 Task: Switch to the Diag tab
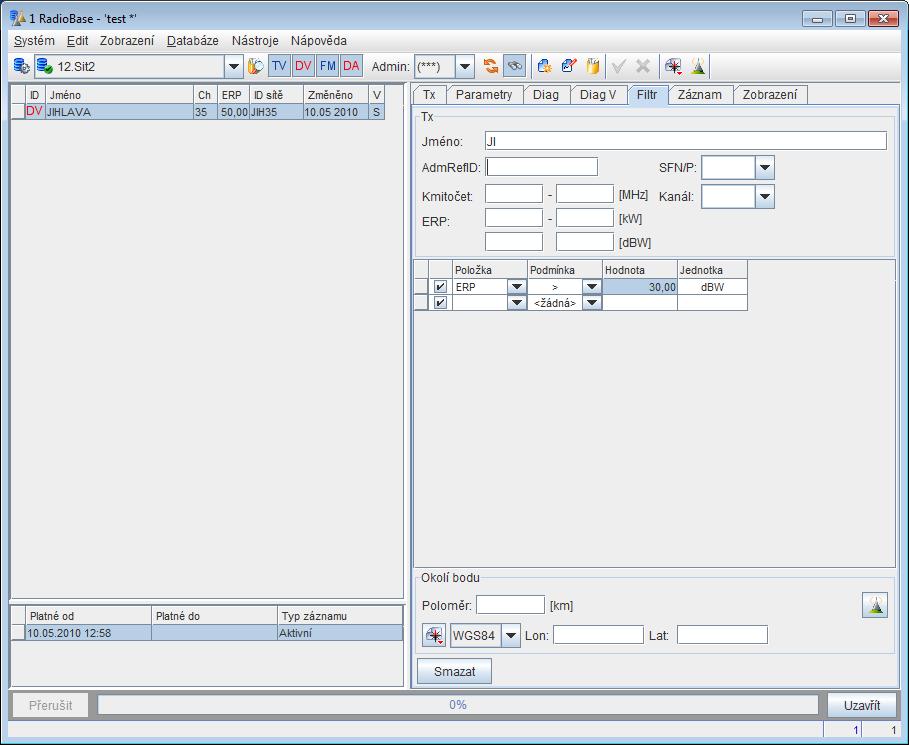tap(546, 95)
